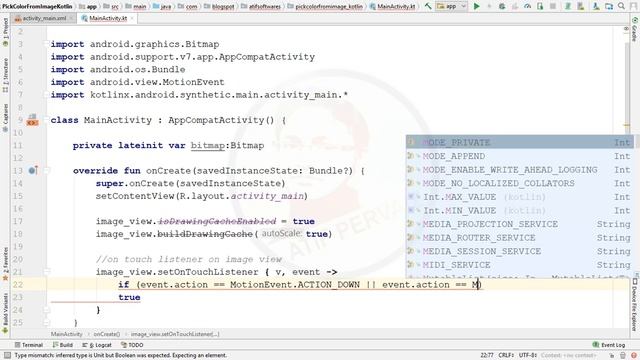Collapse the onCreate function fold marker
Viewport: 640px width, 360px height.
[46, 171]
